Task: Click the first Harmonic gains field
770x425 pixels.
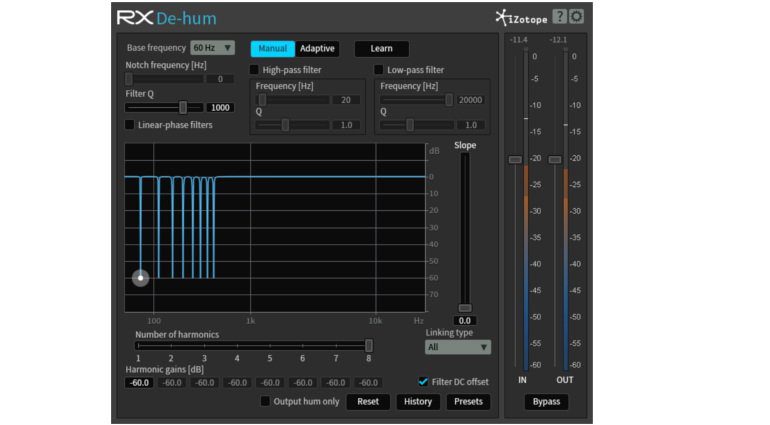Action: point(139,383)
